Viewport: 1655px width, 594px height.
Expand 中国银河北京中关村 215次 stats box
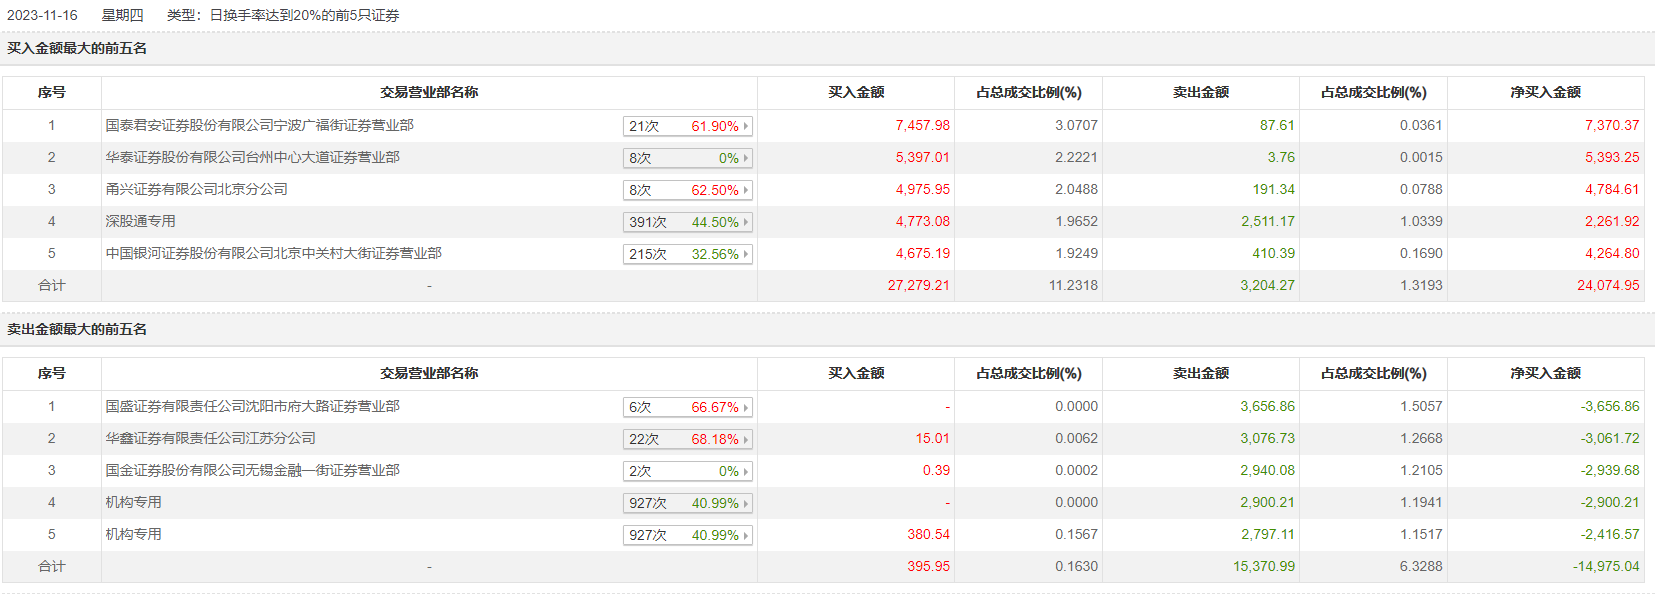687,254
